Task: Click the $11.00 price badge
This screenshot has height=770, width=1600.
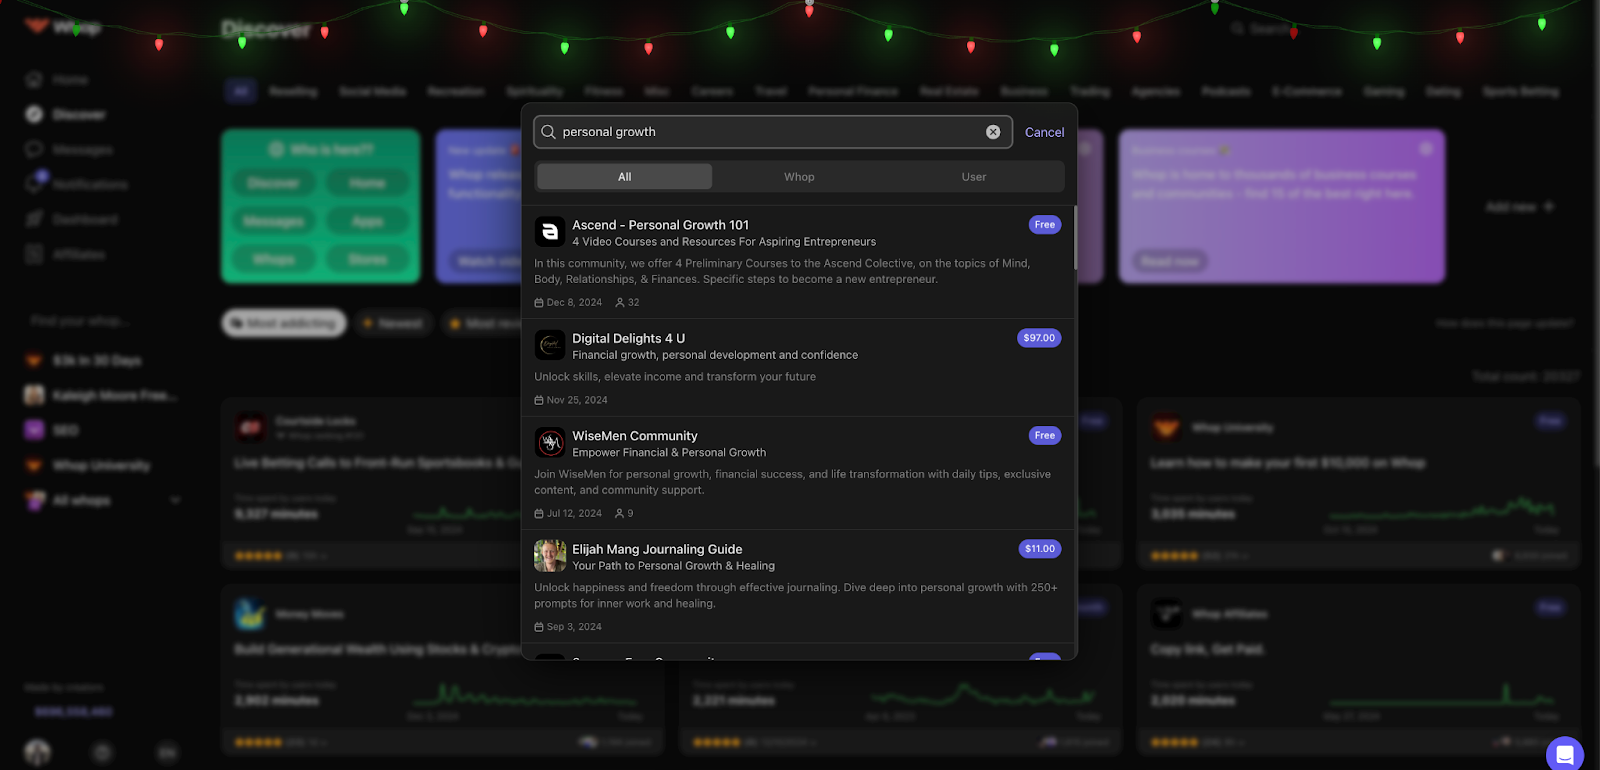Action: coord(1039,548)
